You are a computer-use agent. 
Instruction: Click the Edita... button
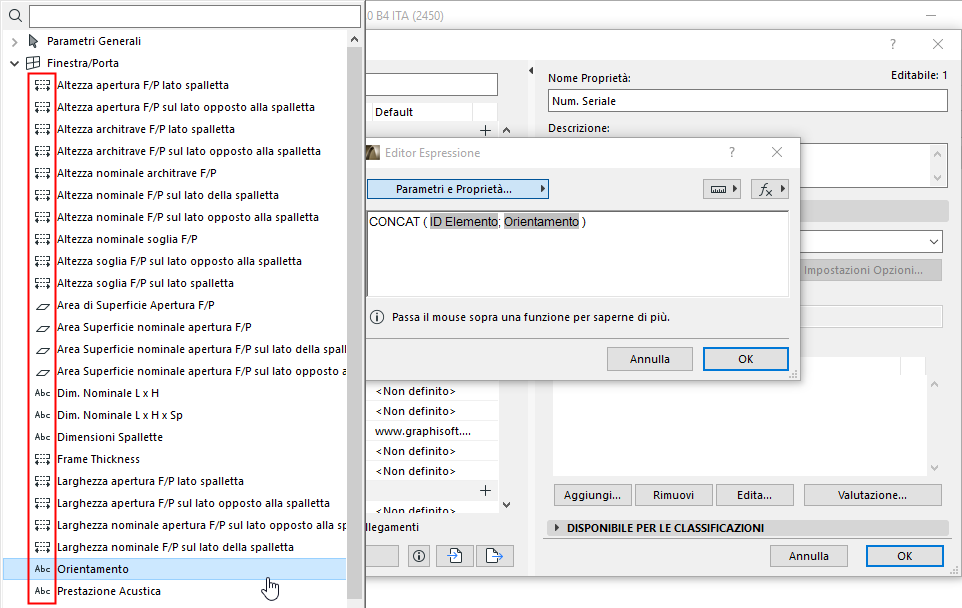click(x=755, y=495)
